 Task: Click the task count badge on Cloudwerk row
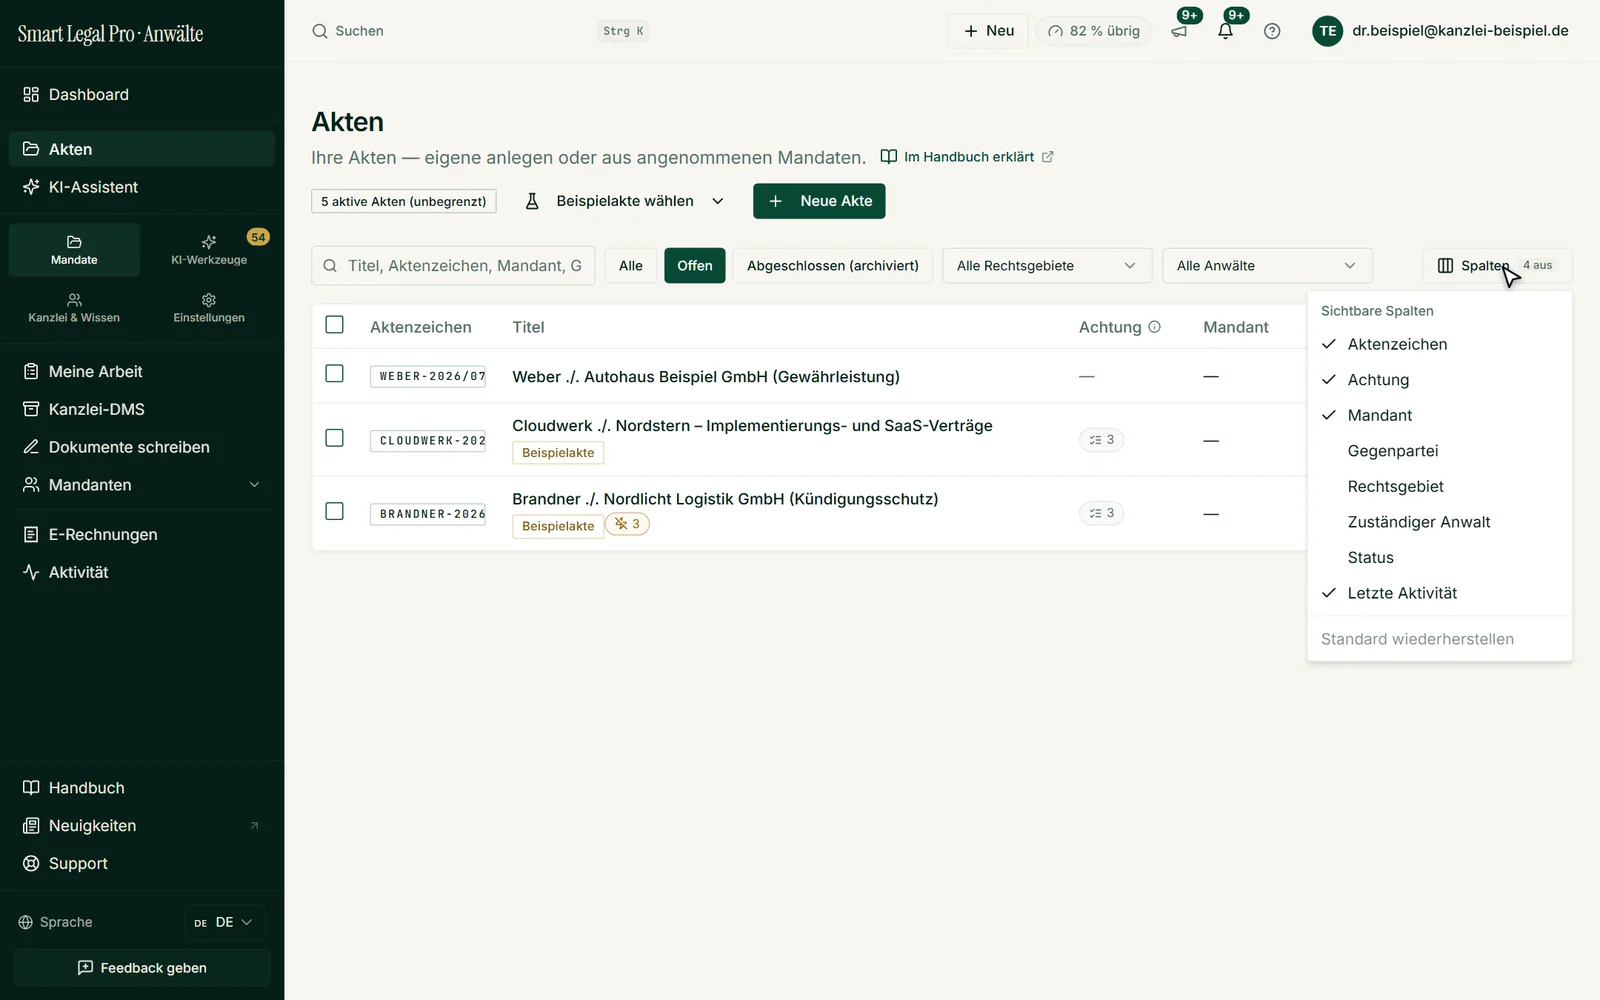[x=1101, y=440]
